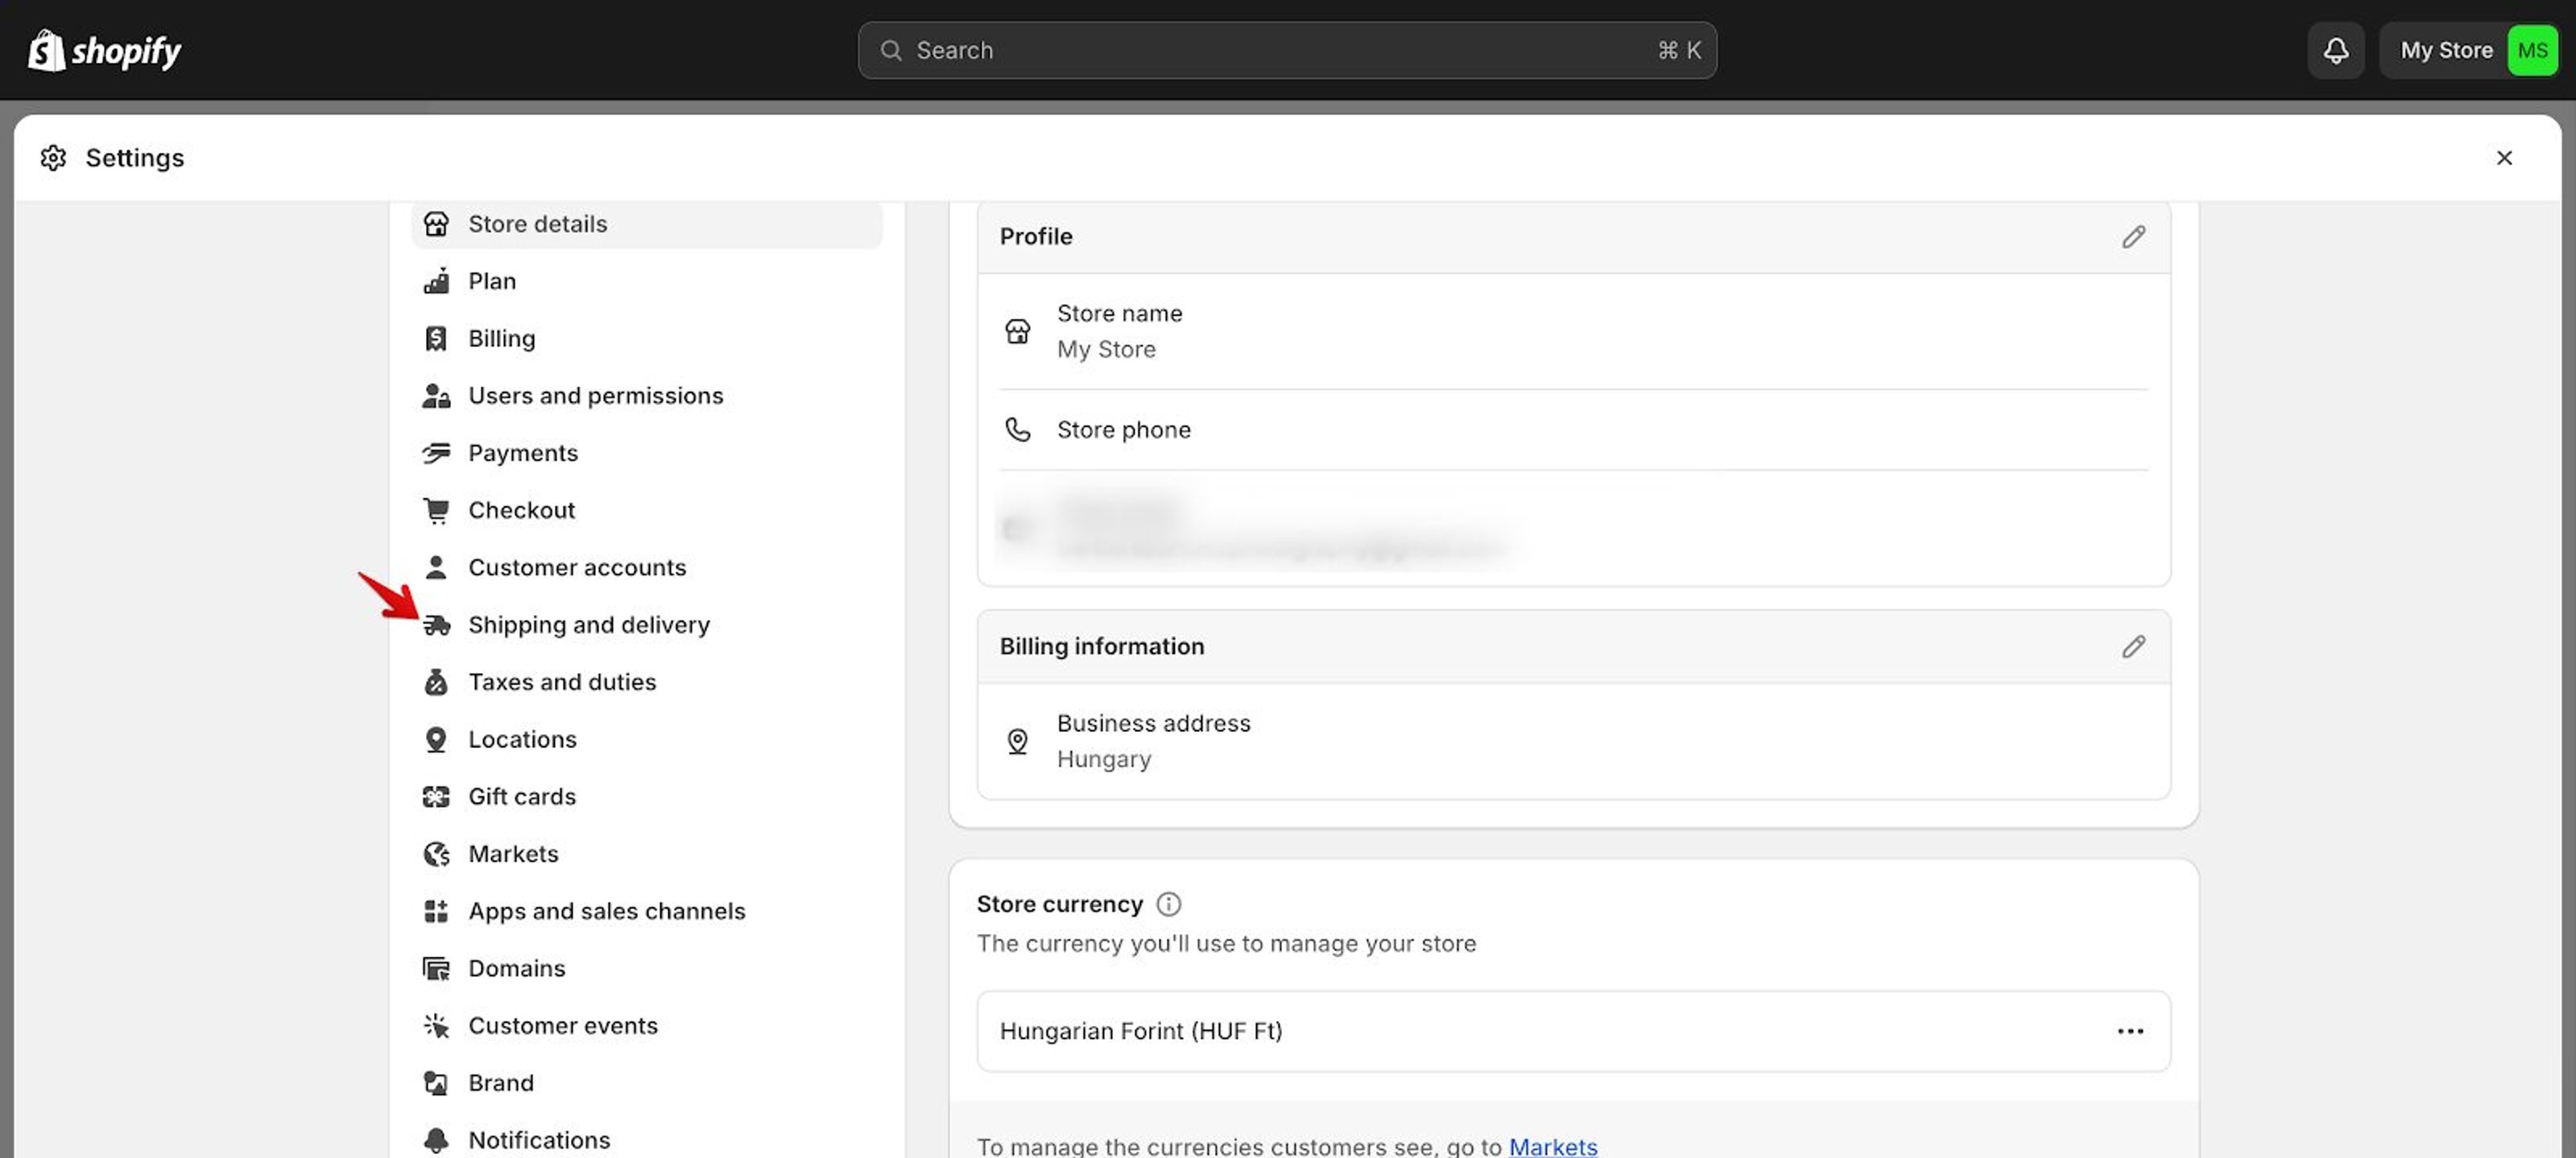Go to Plan settings
The image size is (2576, 1158).
pyautogui.click(x=647, y=281)
